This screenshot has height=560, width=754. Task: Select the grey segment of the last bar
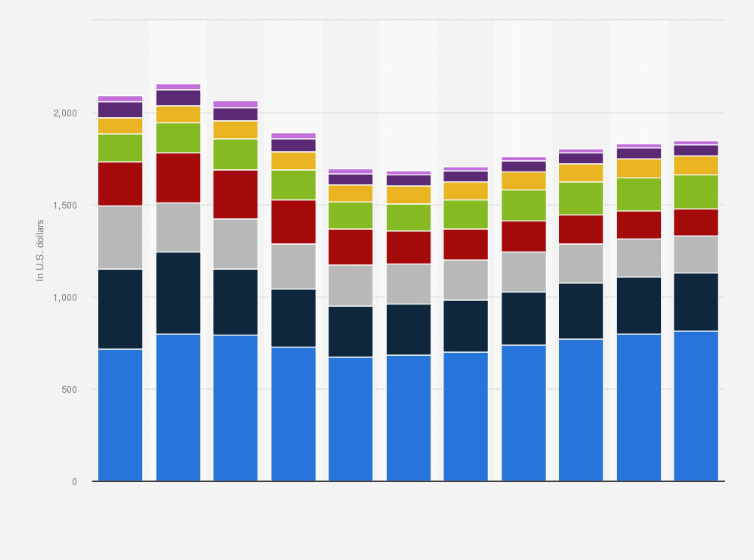[x=696, y=255]
